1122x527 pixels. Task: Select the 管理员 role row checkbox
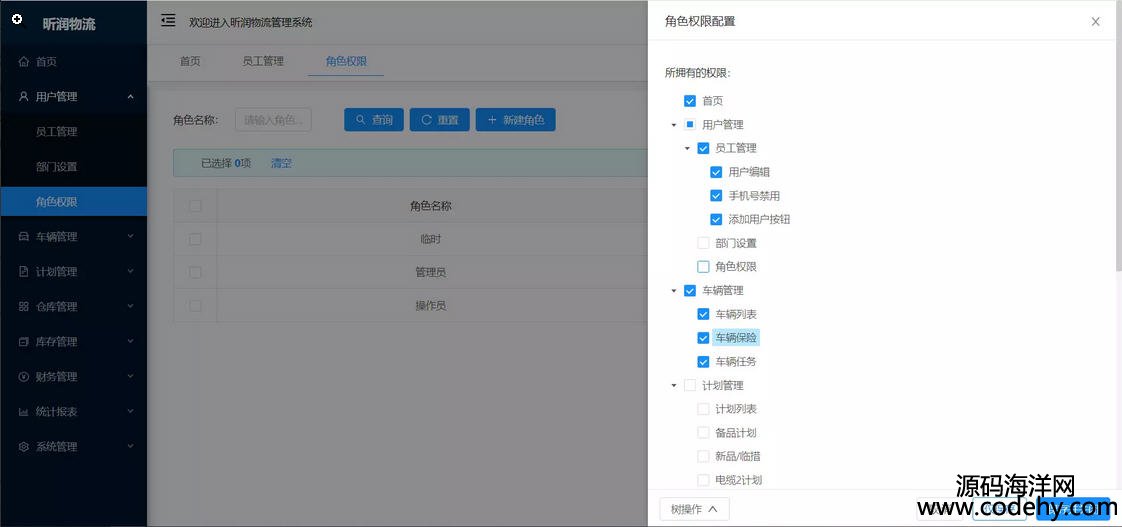coord(195,272)
